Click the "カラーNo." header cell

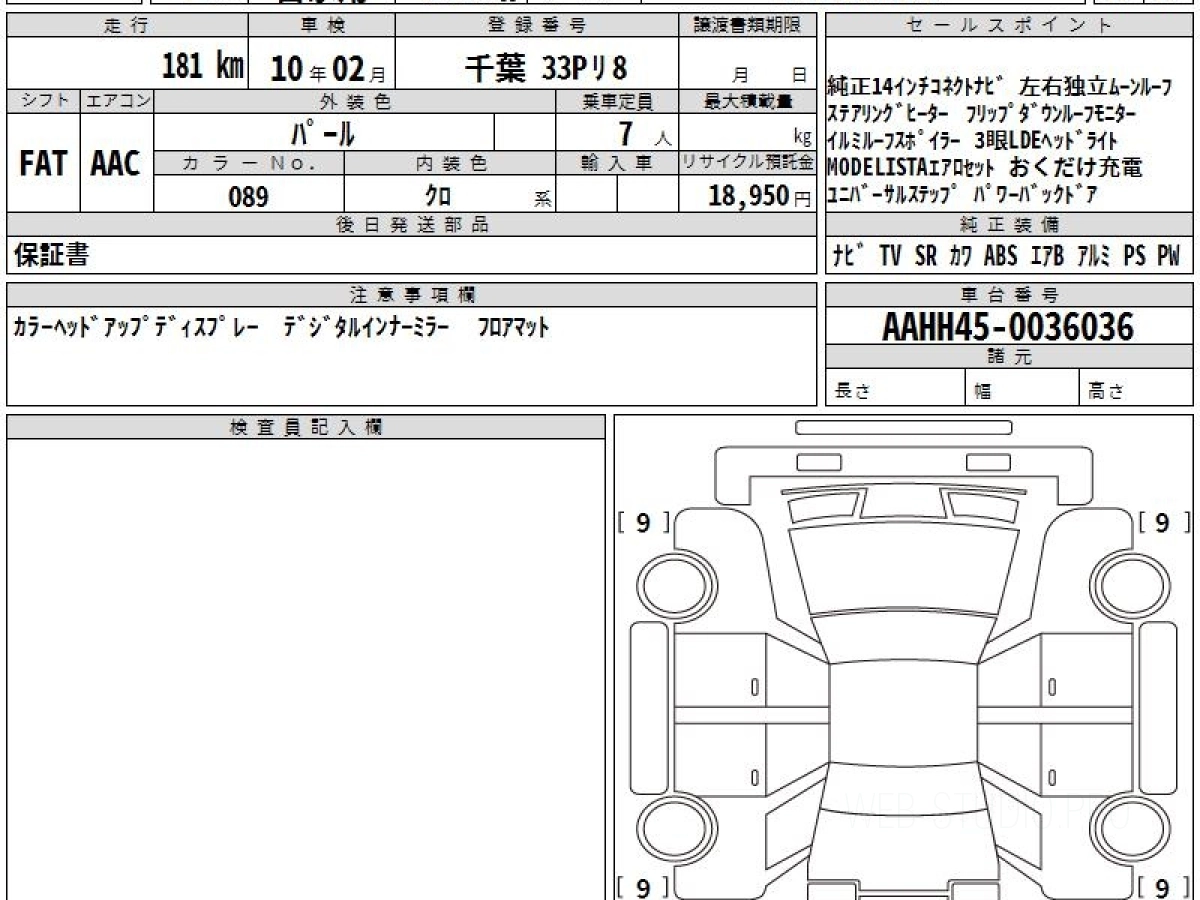(x=249, y=163)
